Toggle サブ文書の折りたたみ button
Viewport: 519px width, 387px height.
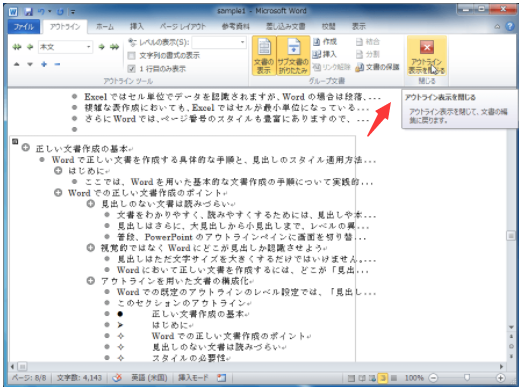click(293, 56)
